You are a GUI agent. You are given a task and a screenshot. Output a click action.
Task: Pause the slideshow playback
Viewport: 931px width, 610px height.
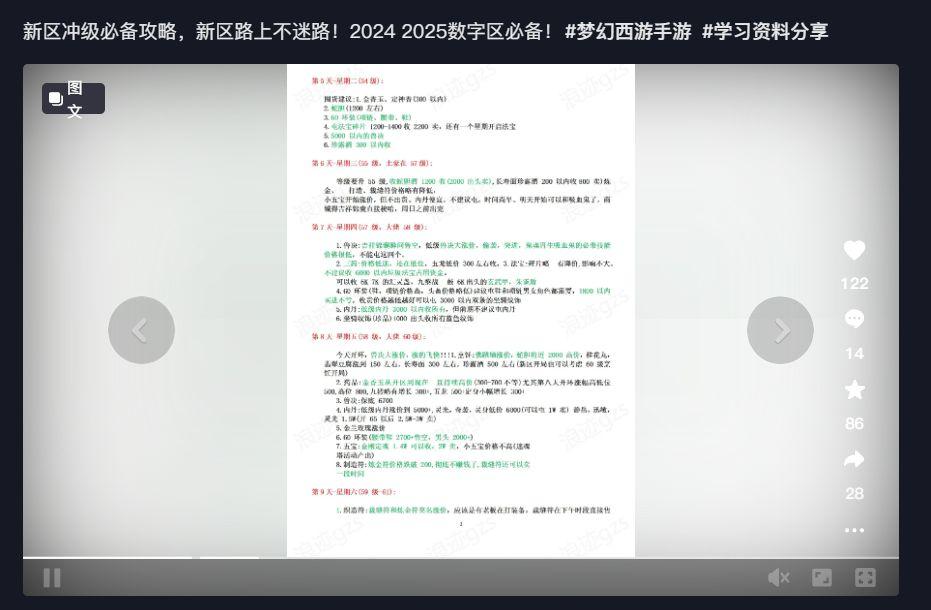click(x=52, y=577)
